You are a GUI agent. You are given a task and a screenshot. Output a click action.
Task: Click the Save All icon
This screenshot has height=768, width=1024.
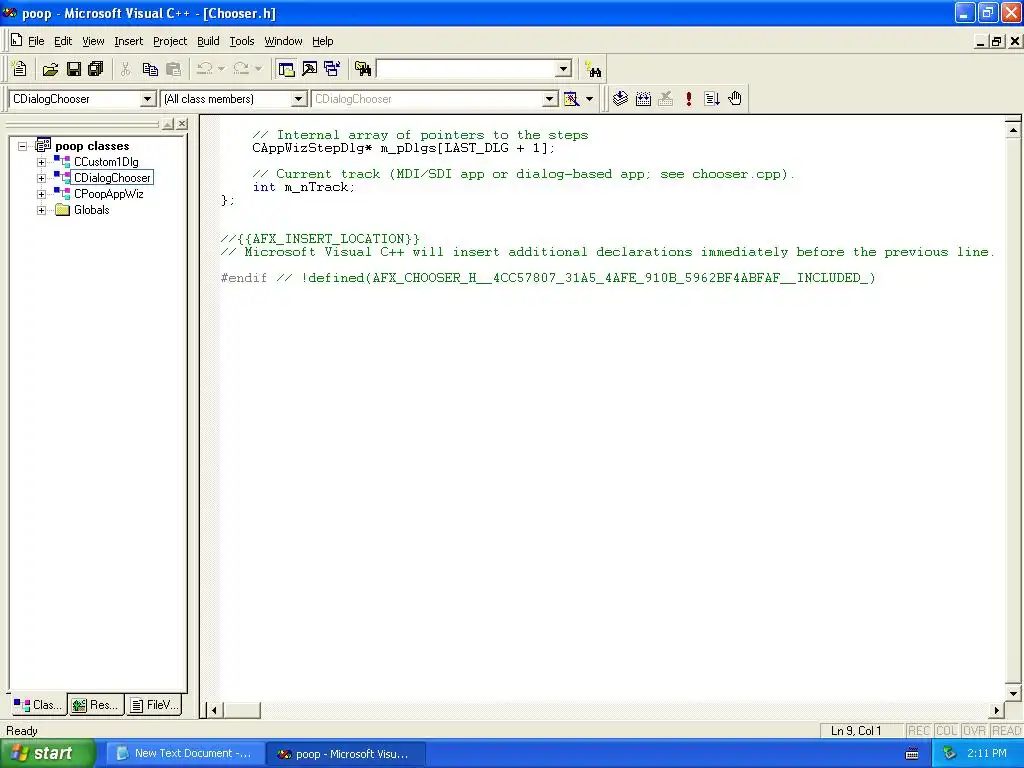tap(95, 69)
